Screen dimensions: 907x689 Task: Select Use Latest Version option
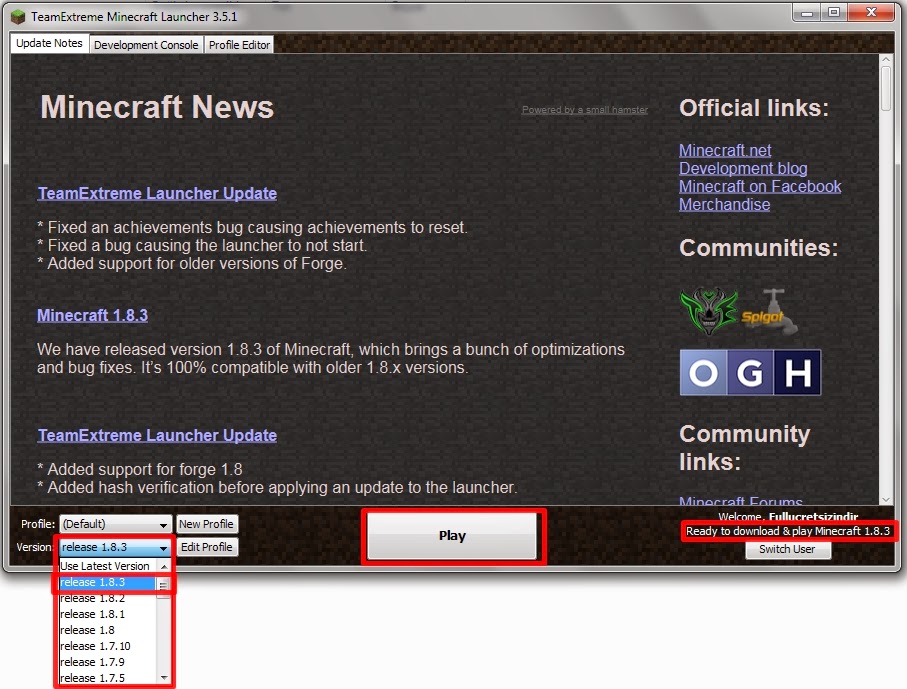(x=108, y=566)
